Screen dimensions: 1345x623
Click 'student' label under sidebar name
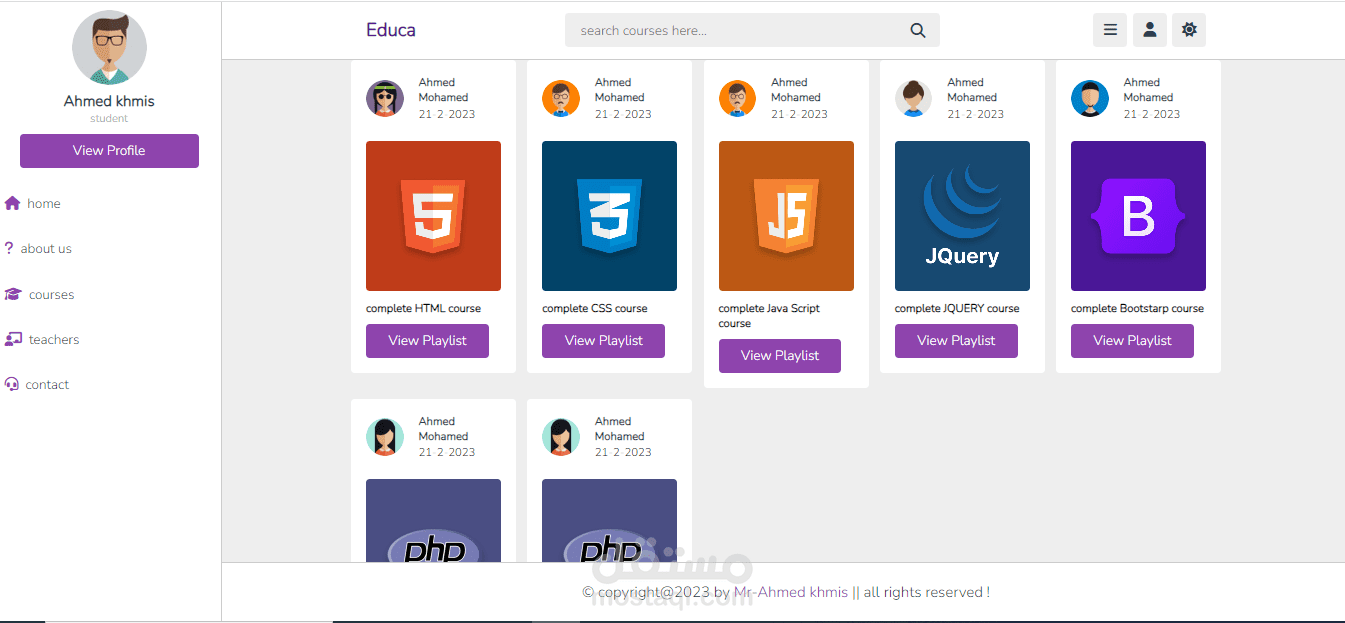(109, 118)
